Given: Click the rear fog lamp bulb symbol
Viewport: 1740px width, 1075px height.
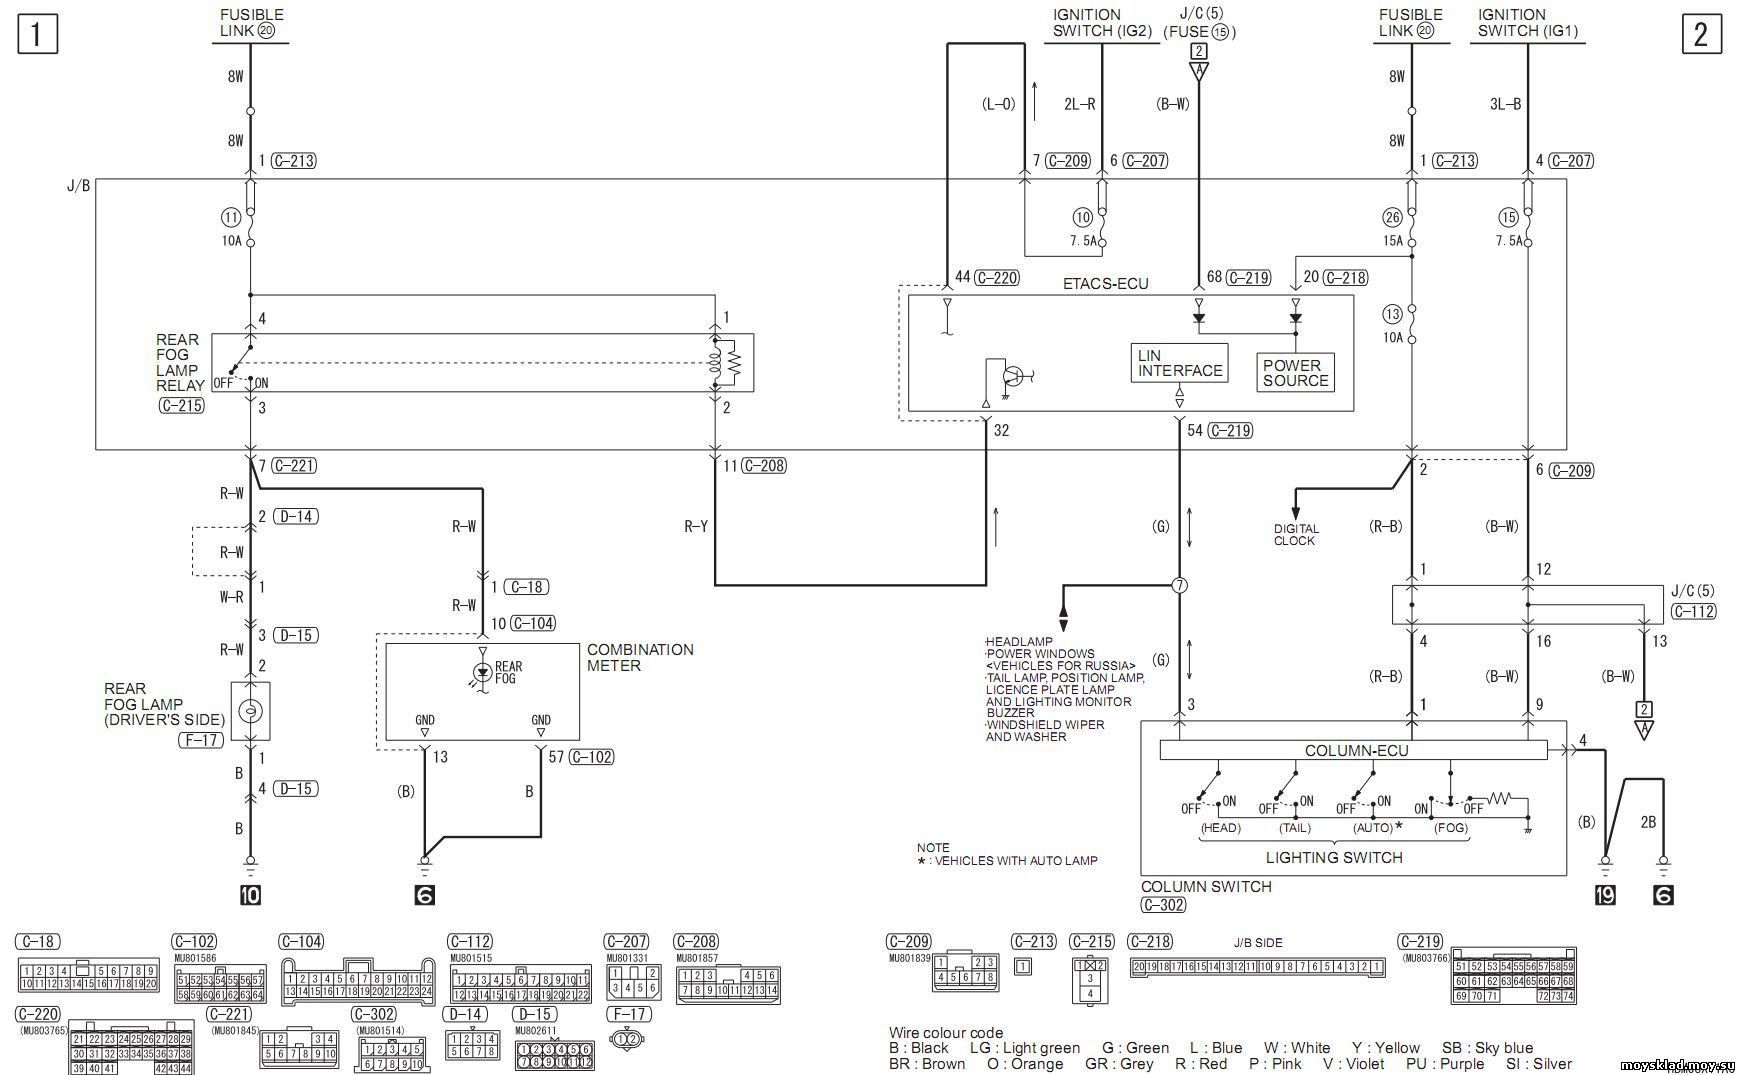Looking at the screenshot, I should click(x=251, y=711).
